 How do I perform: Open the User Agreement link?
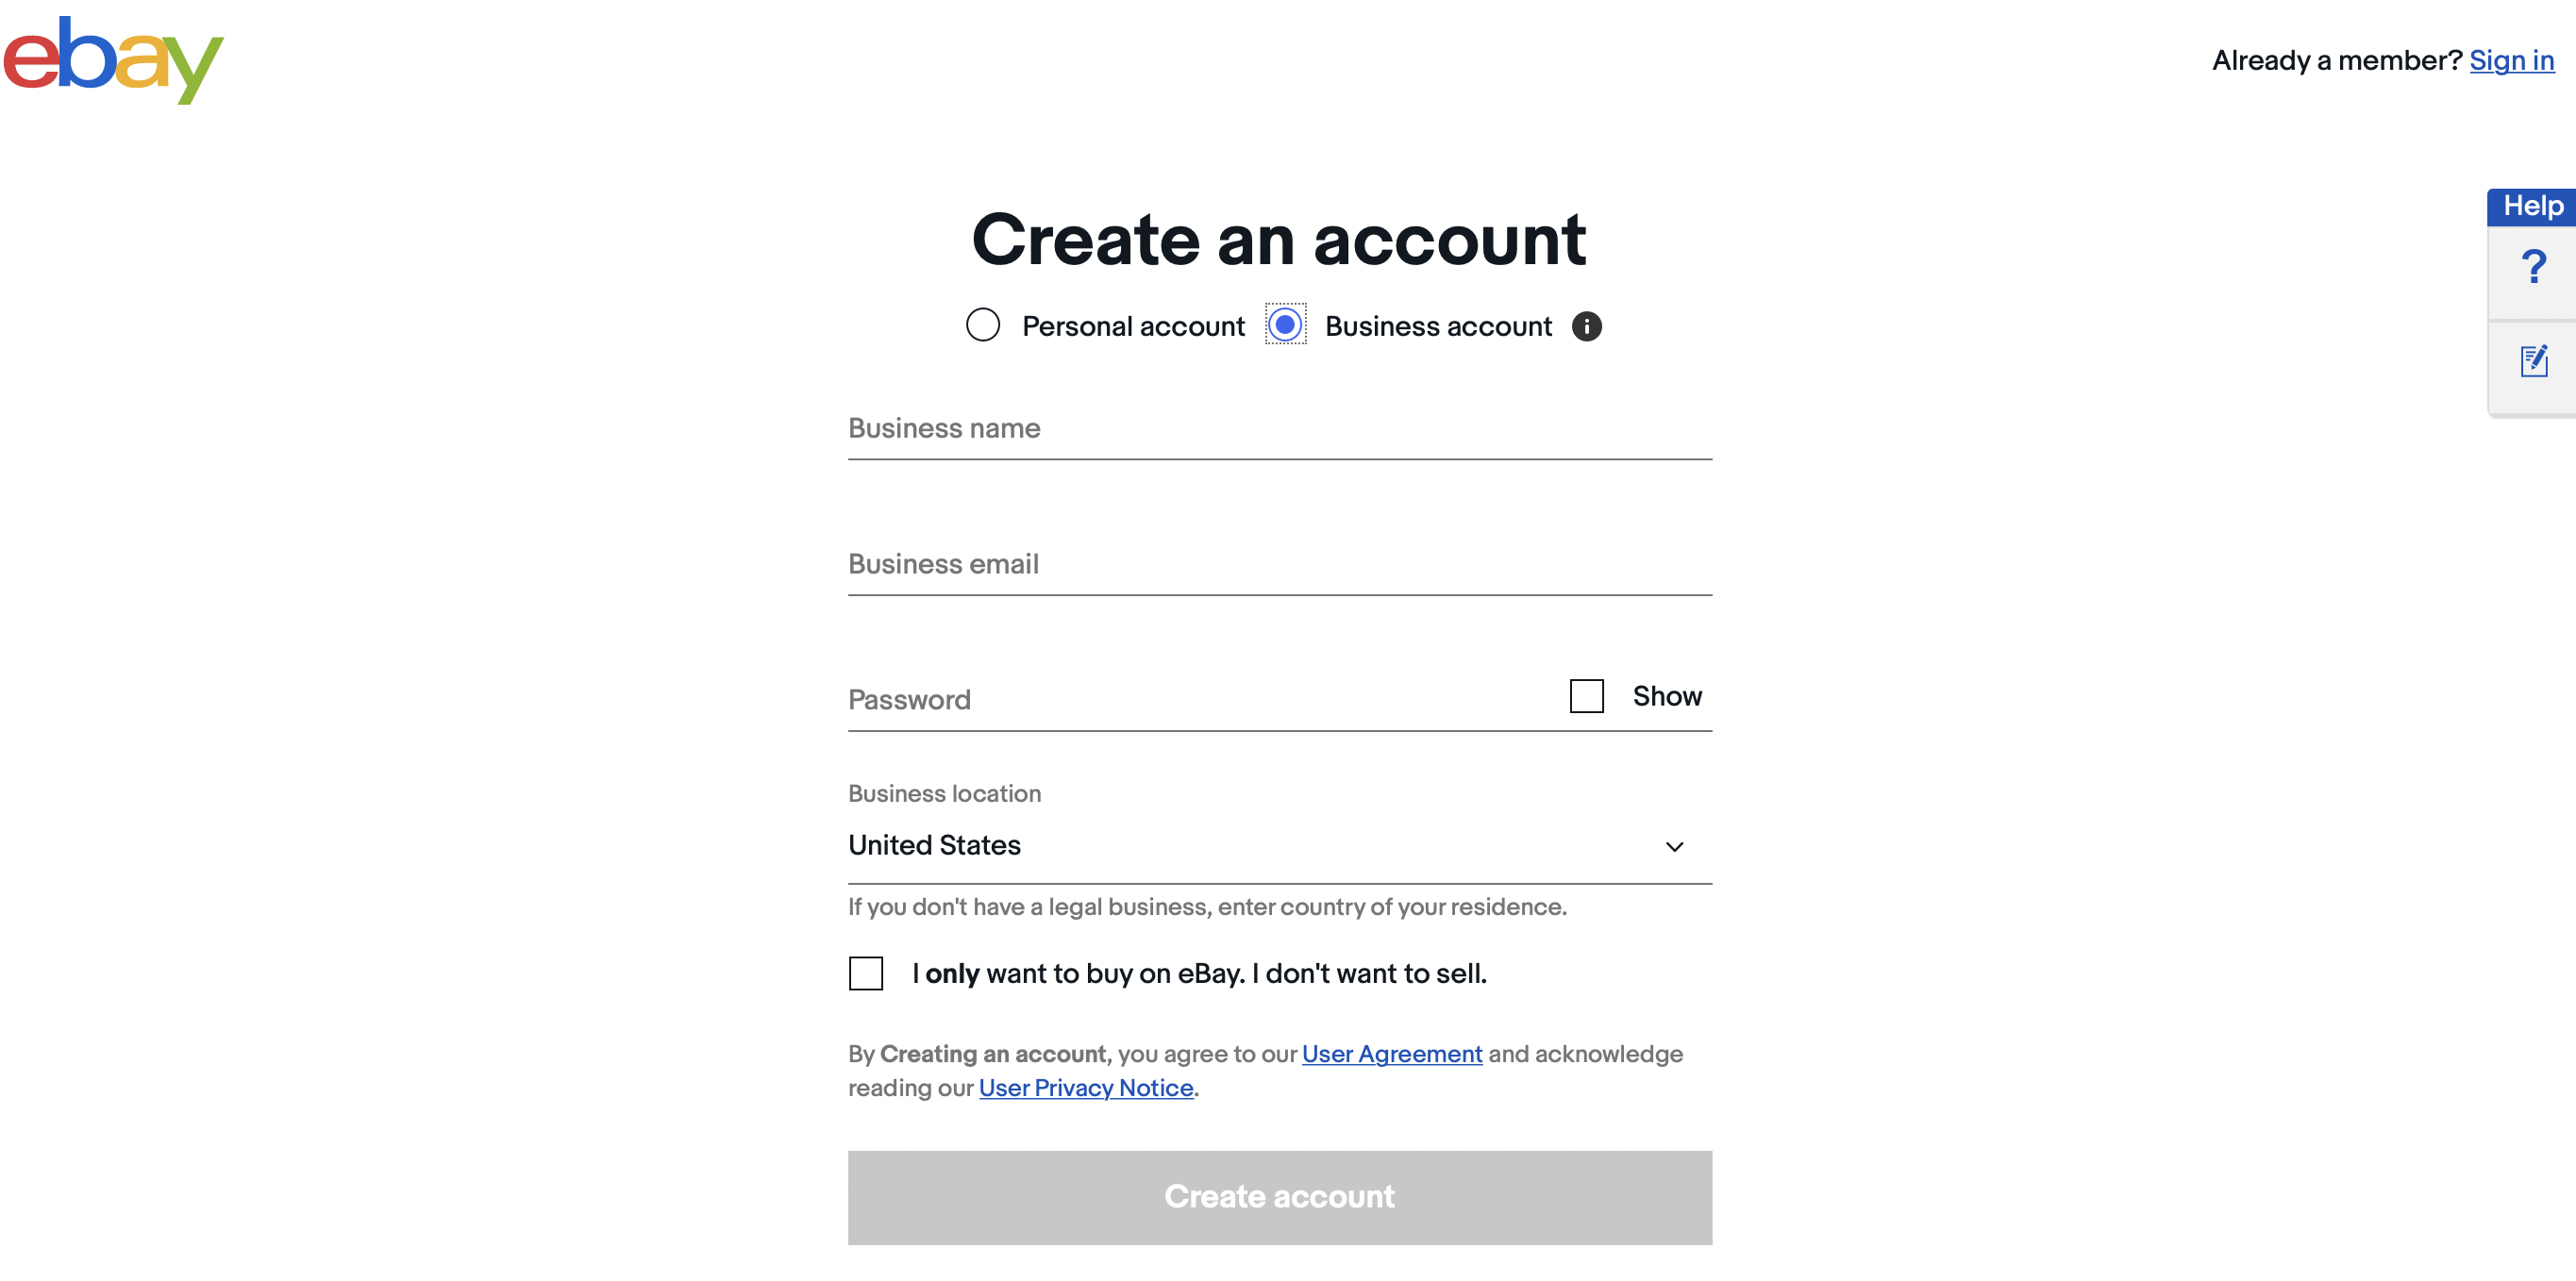pyautogui.click(x=1391, y=1054)
